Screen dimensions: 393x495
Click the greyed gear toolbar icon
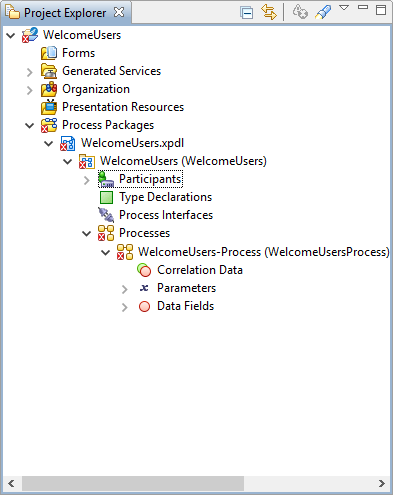click(x=300, y=12)
